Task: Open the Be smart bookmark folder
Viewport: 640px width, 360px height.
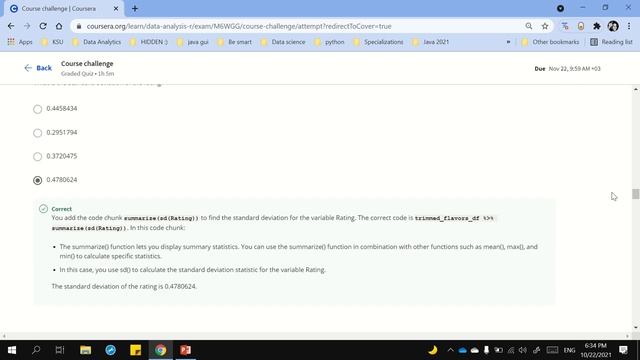Action: 234,42
